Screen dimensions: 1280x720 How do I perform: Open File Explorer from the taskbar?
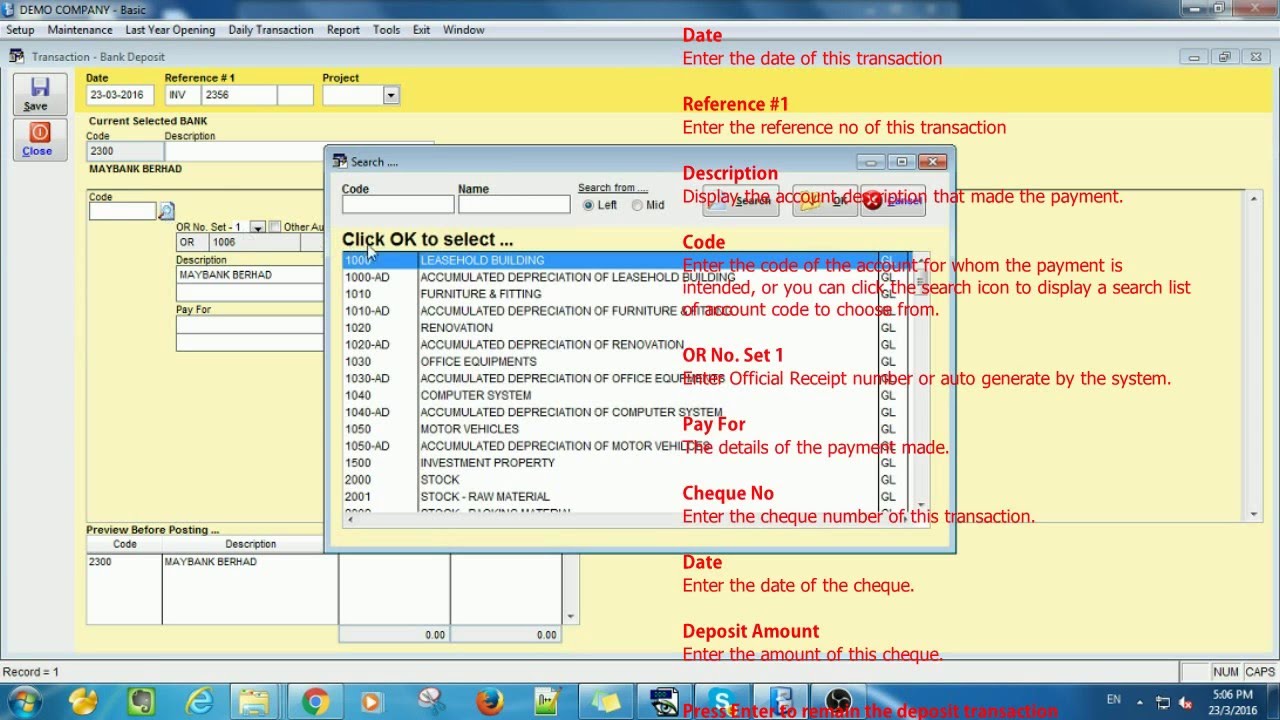click(255, 701)
